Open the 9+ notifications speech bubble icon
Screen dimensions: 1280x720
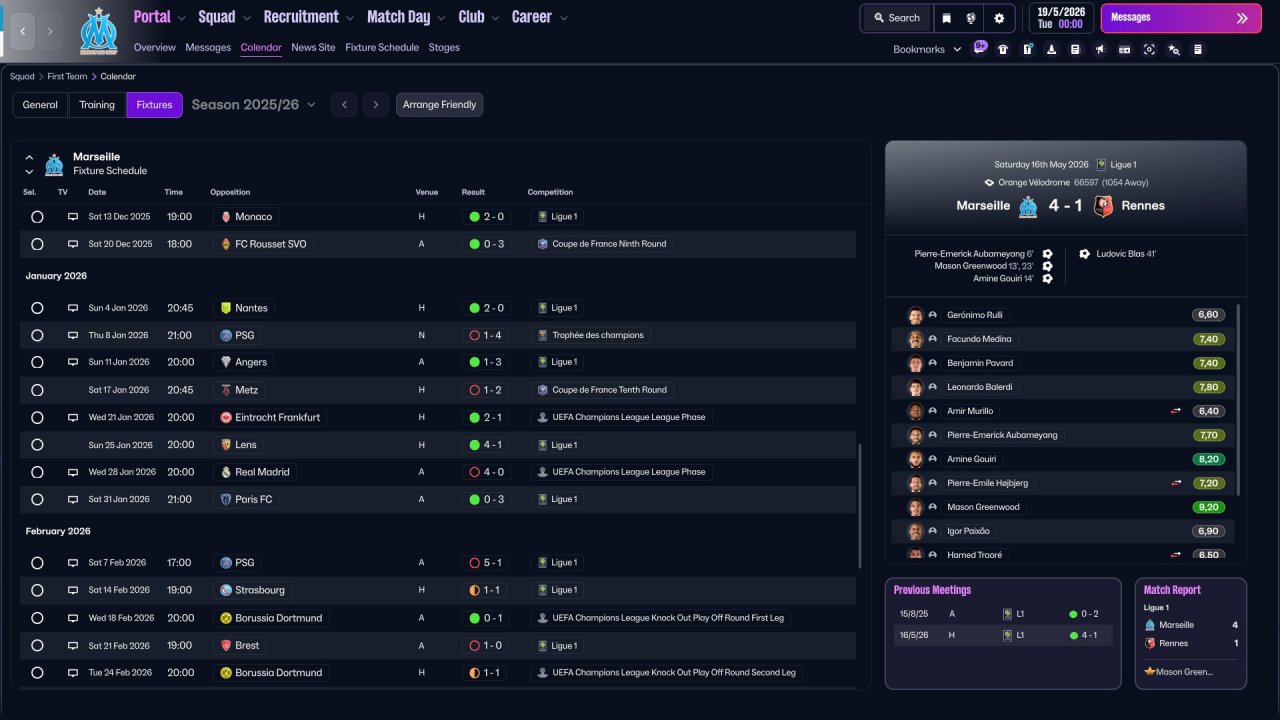point(980,47)
